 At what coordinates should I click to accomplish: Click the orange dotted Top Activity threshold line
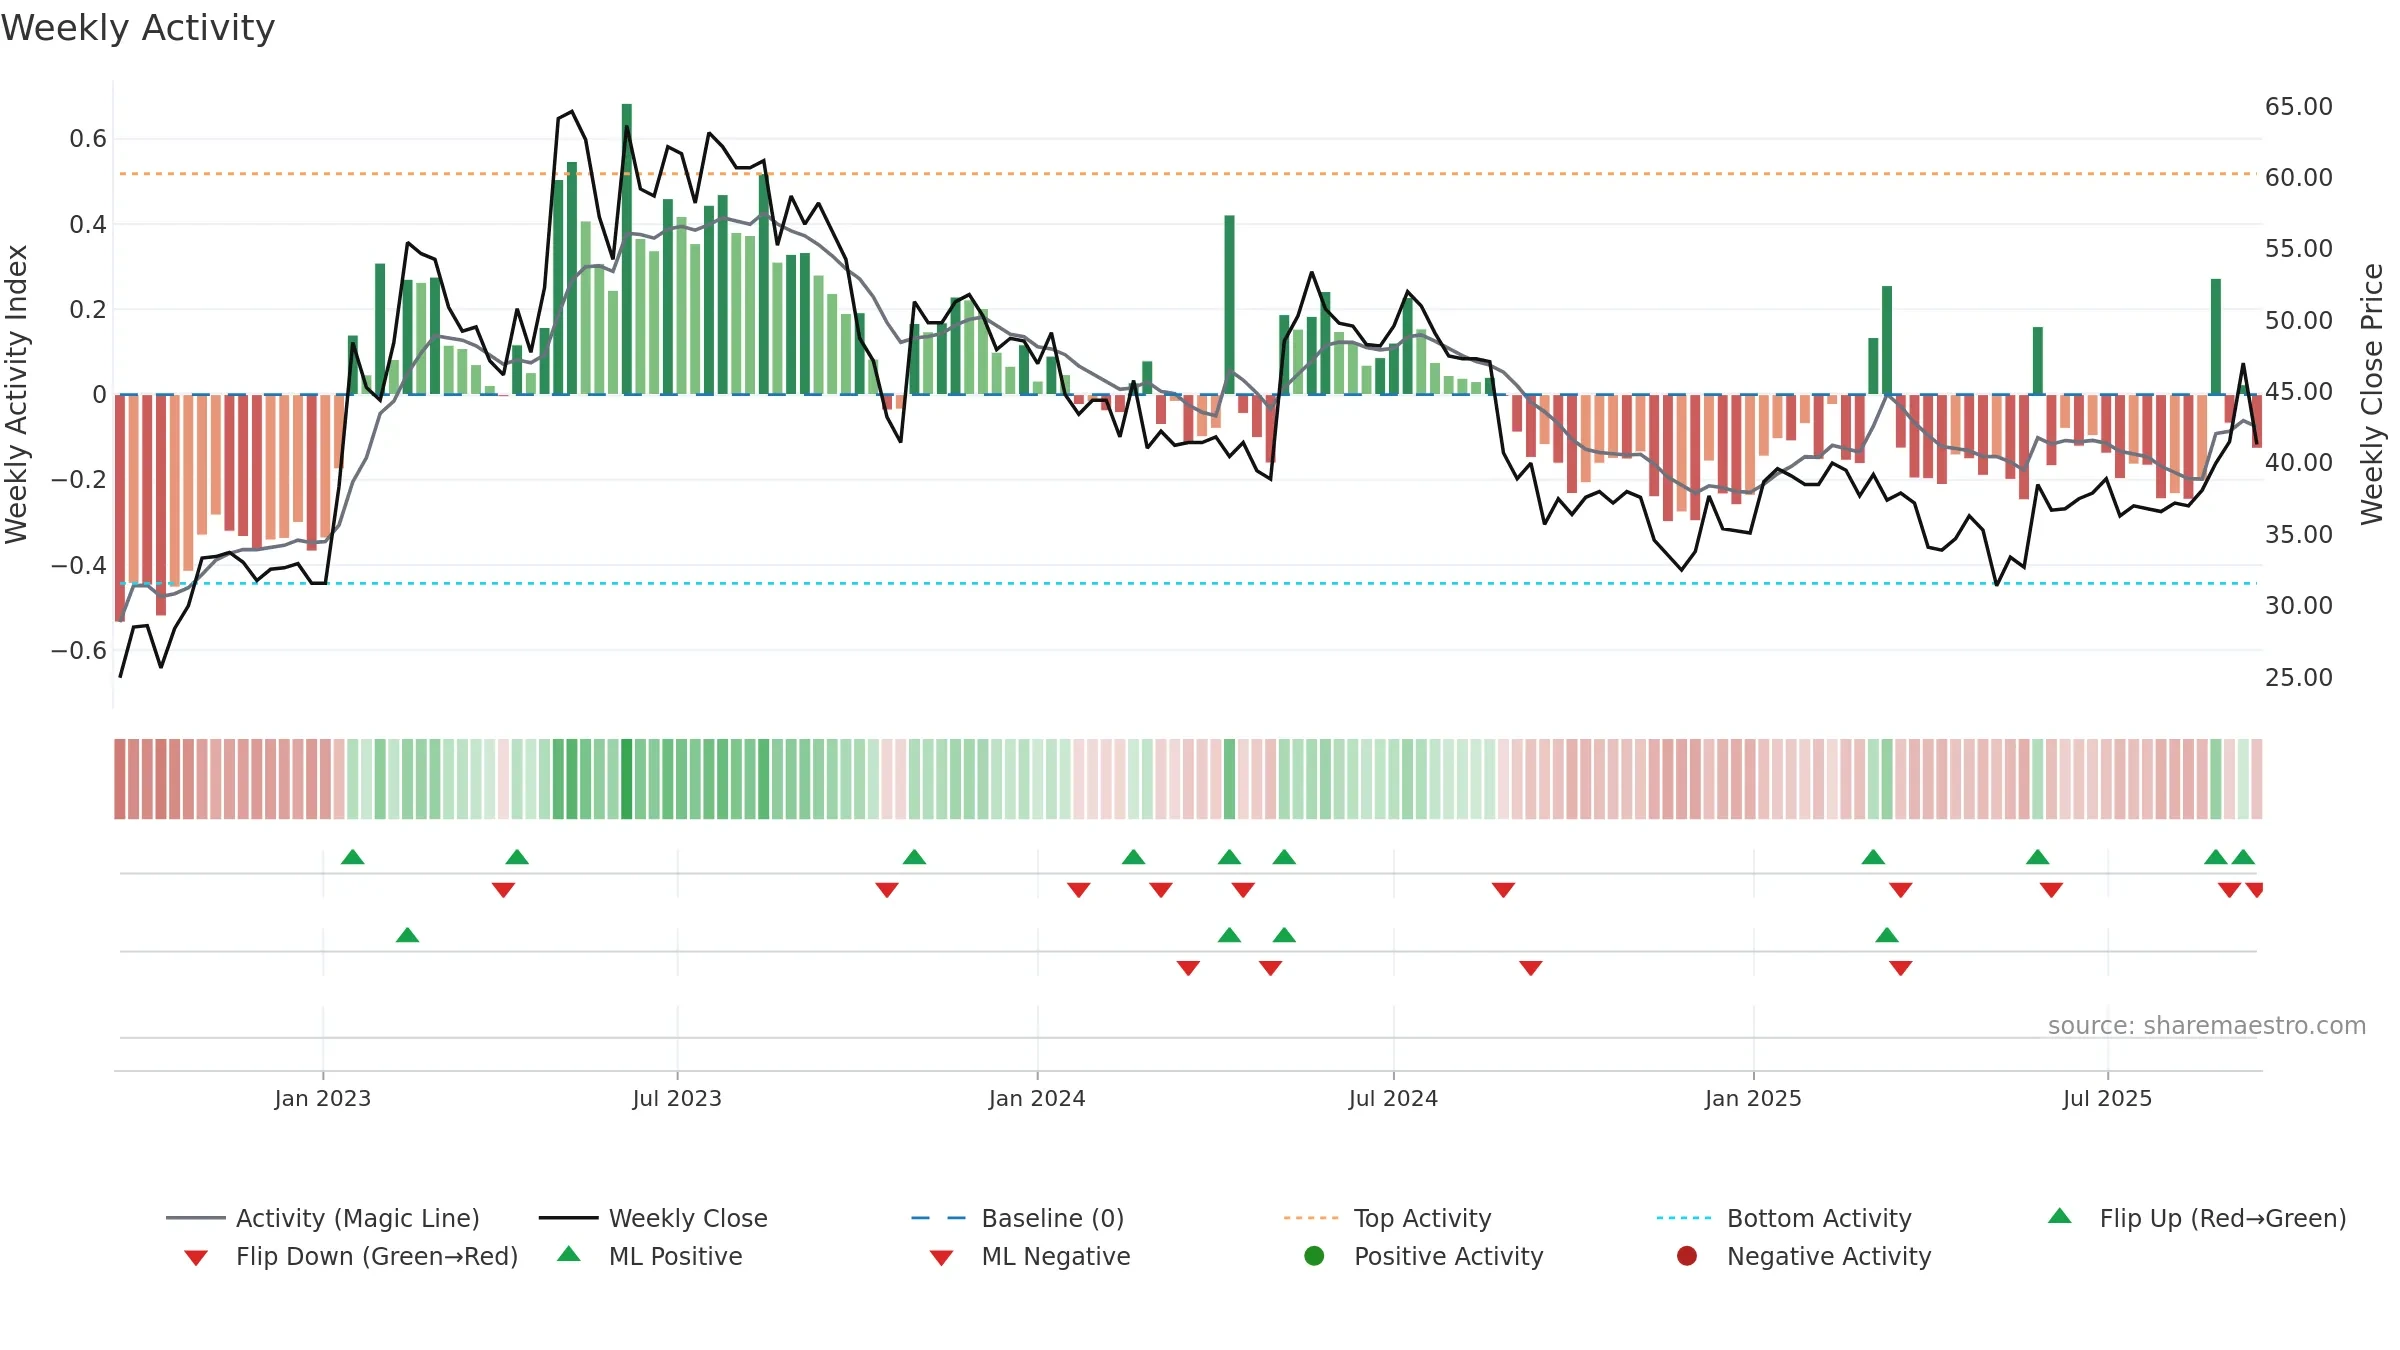[1188, 174]
